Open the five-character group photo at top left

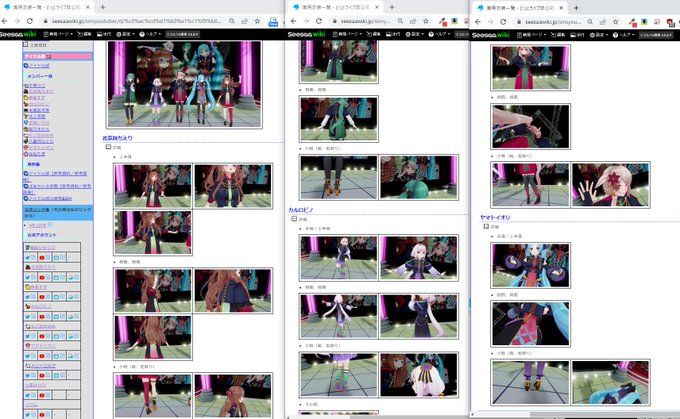(184, 85)
